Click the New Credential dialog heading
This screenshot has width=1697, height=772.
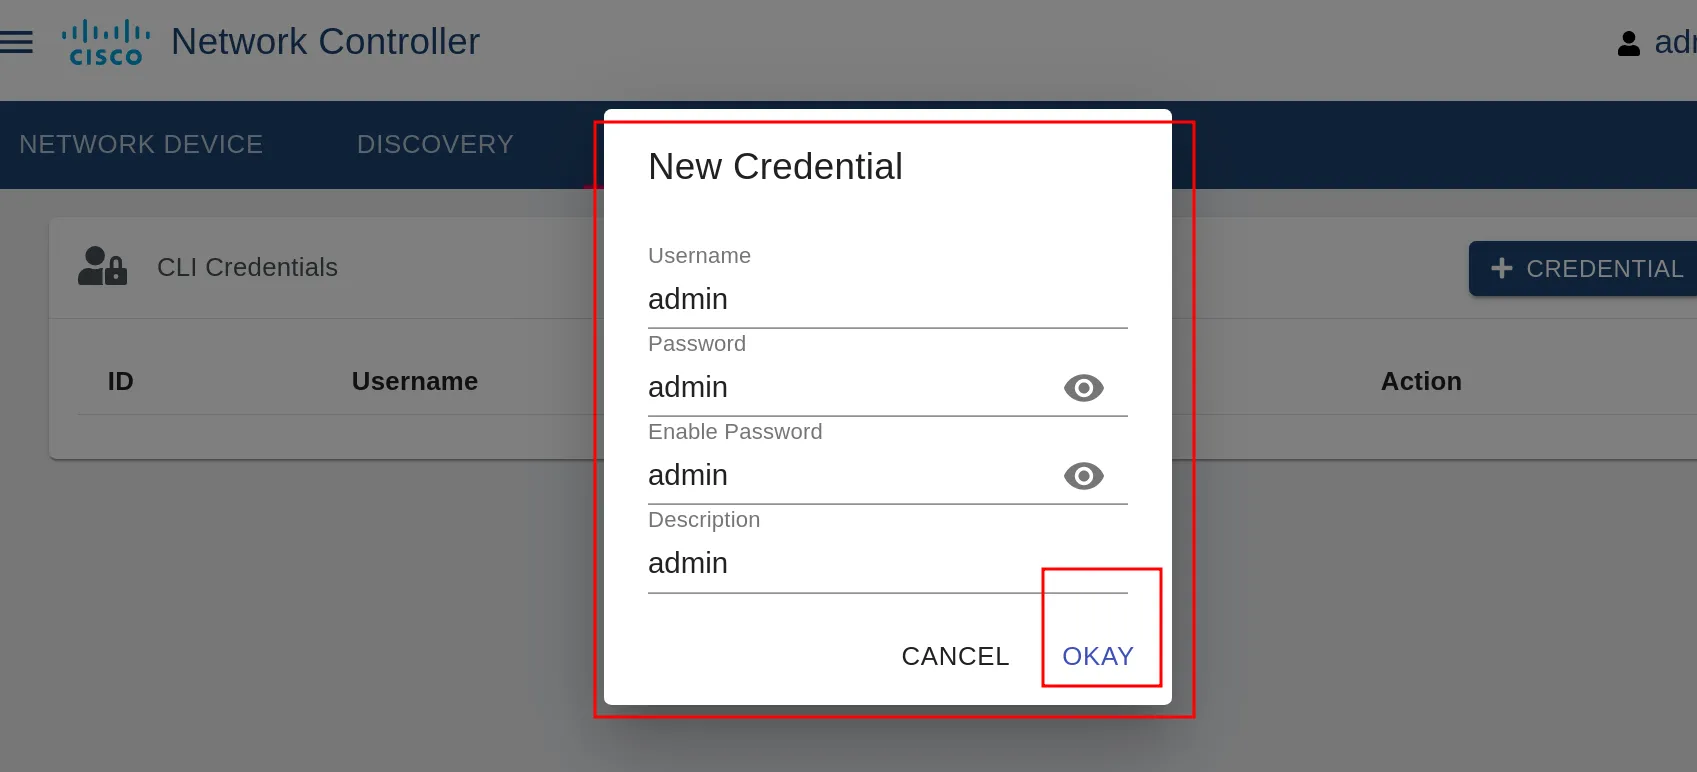775,167
